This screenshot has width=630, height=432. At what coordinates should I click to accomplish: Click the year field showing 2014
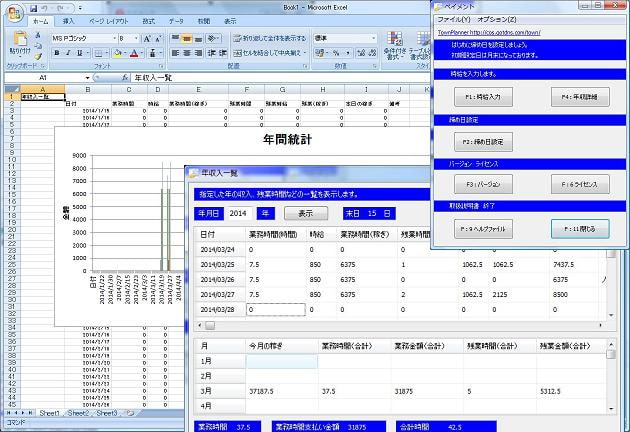point(240,213)
